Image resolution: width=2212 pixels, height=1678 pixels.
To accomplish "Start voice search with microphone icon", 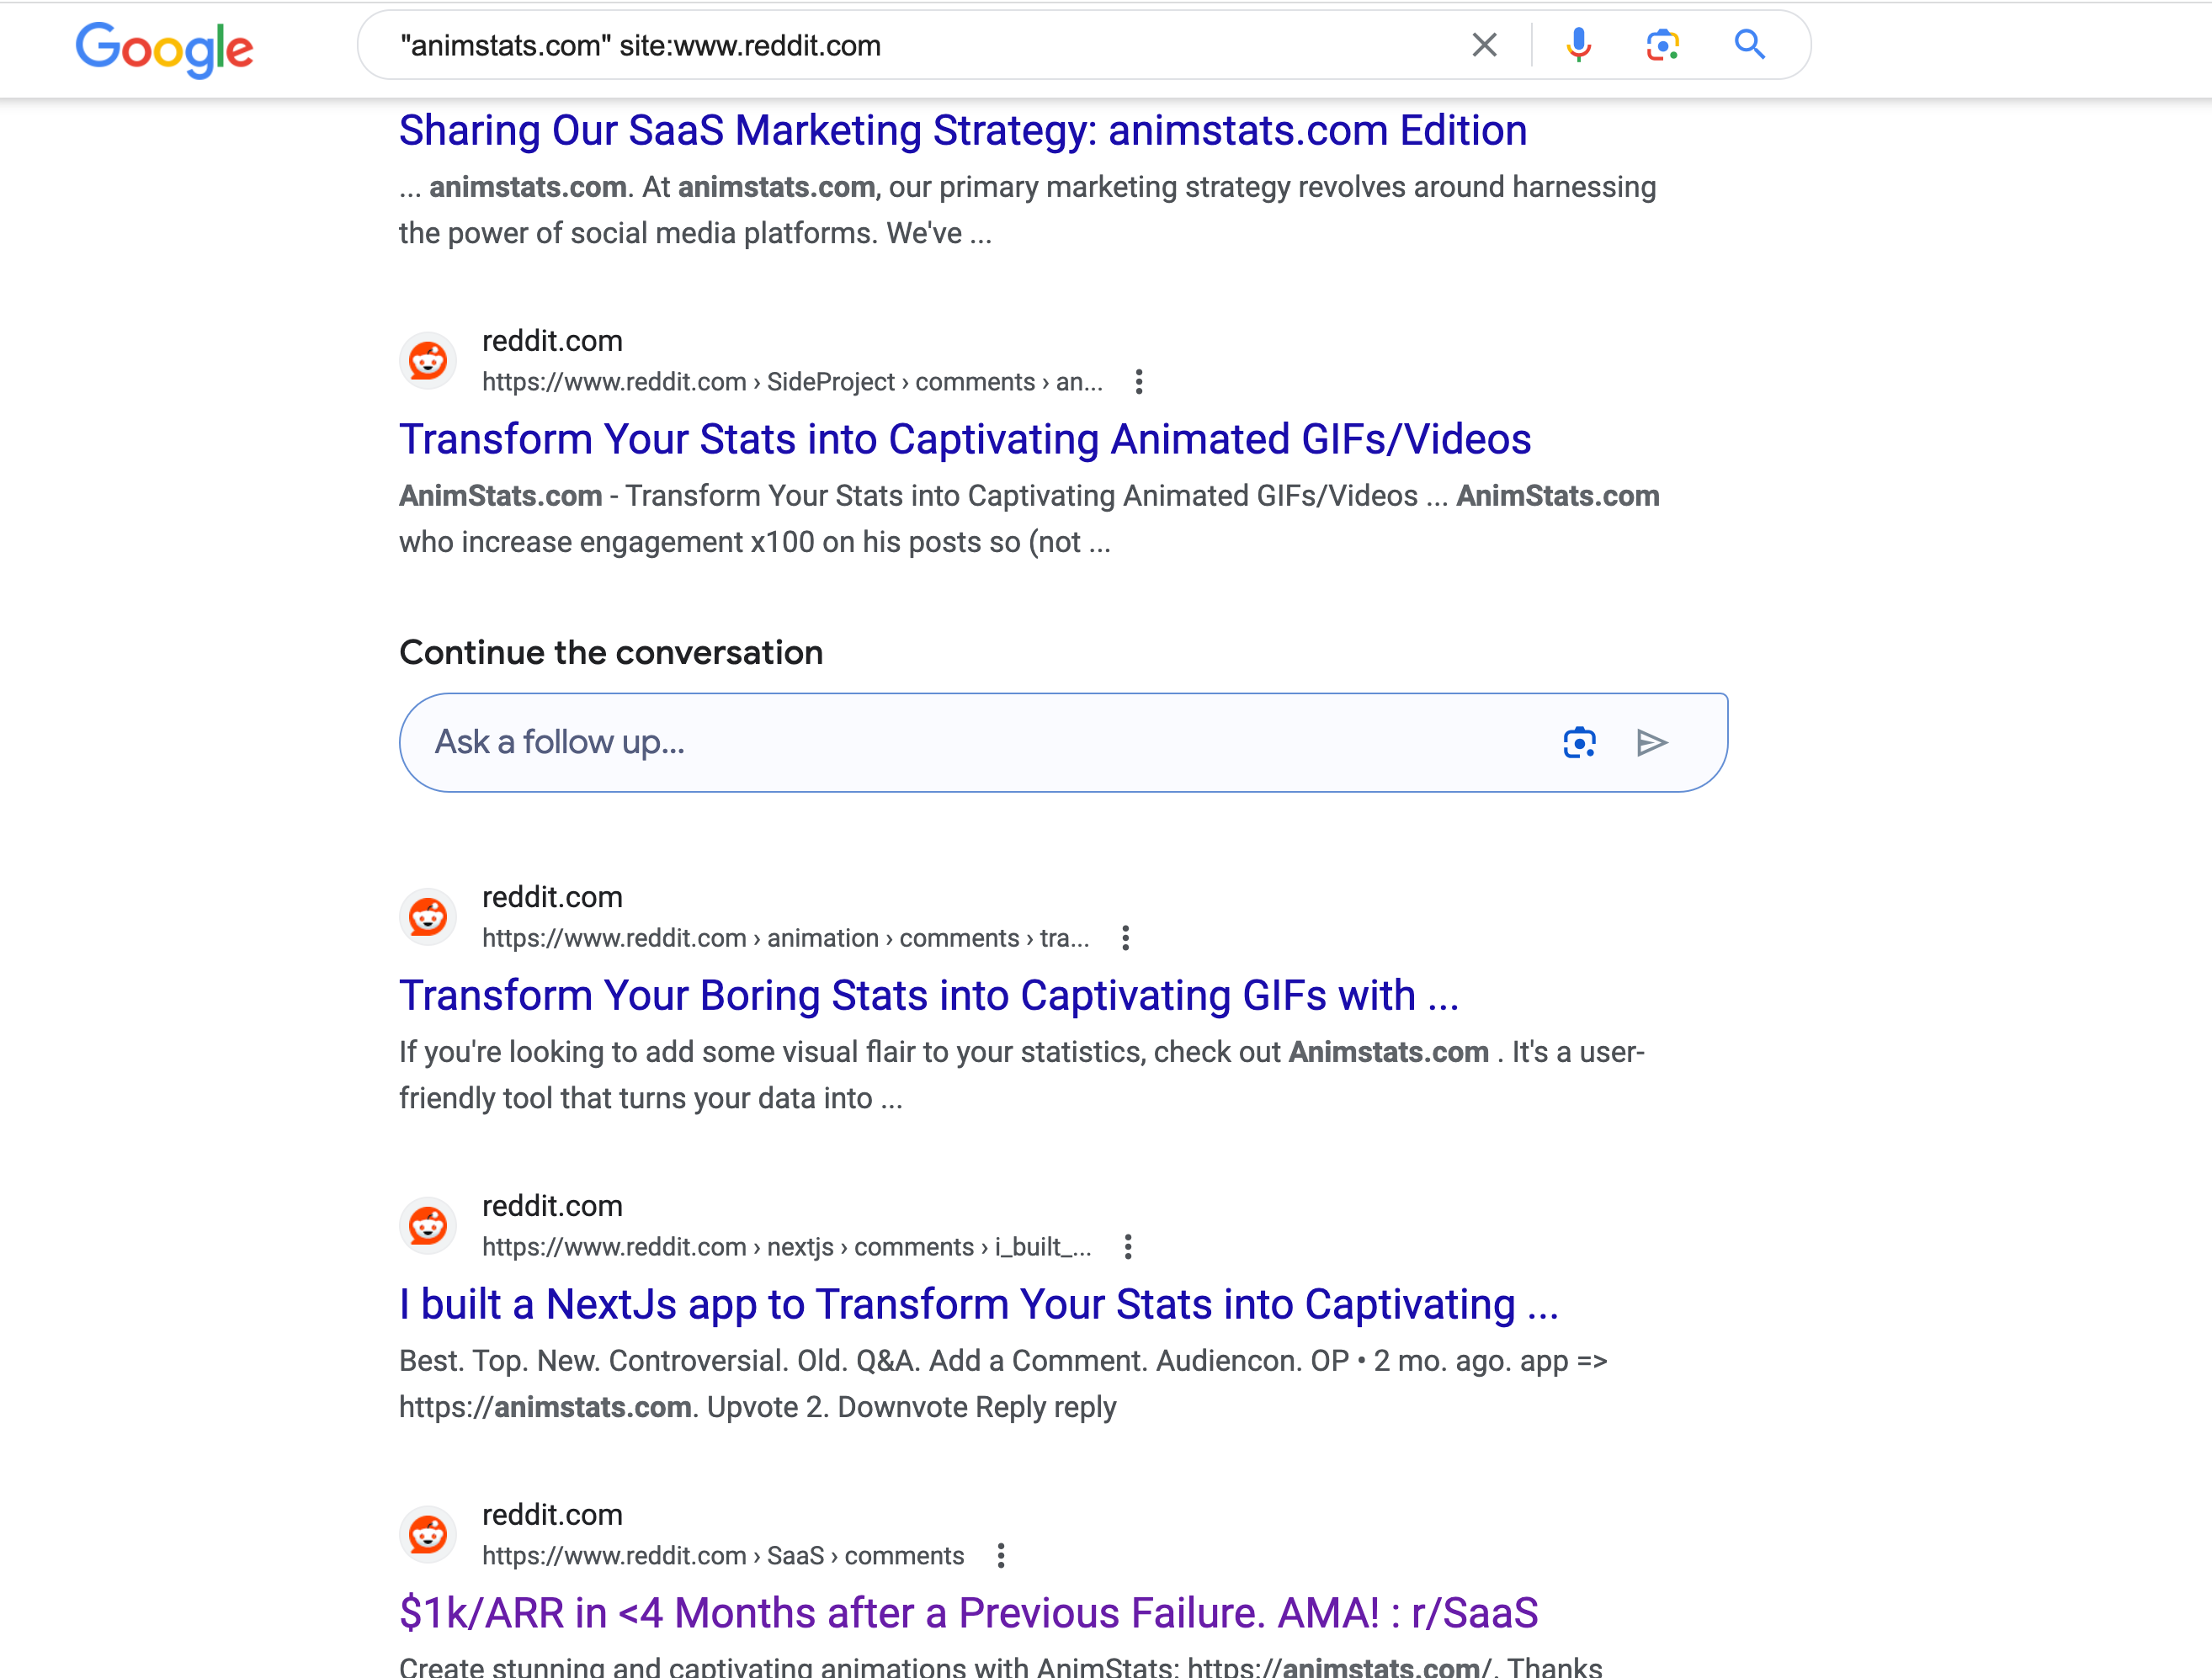I will point(1578,45).
